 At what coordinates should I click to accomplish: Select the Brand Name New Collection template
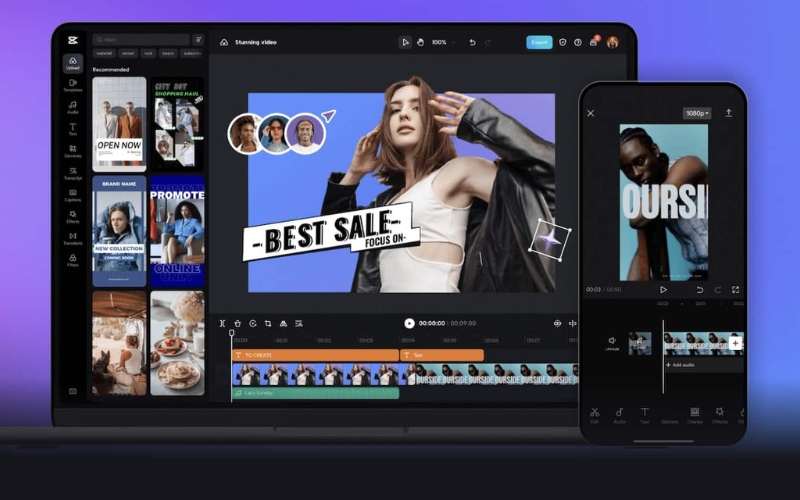(119, 231)
